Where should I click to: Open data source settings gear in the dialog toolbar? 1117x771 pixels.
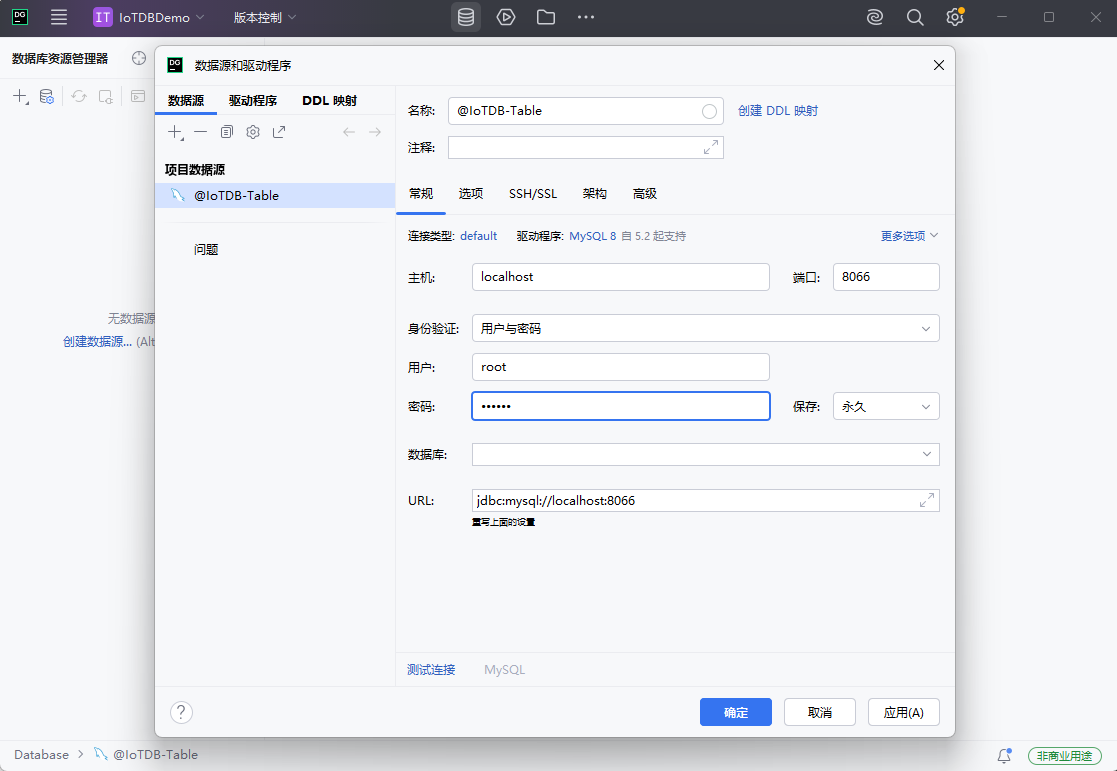(x=253, y=131)
